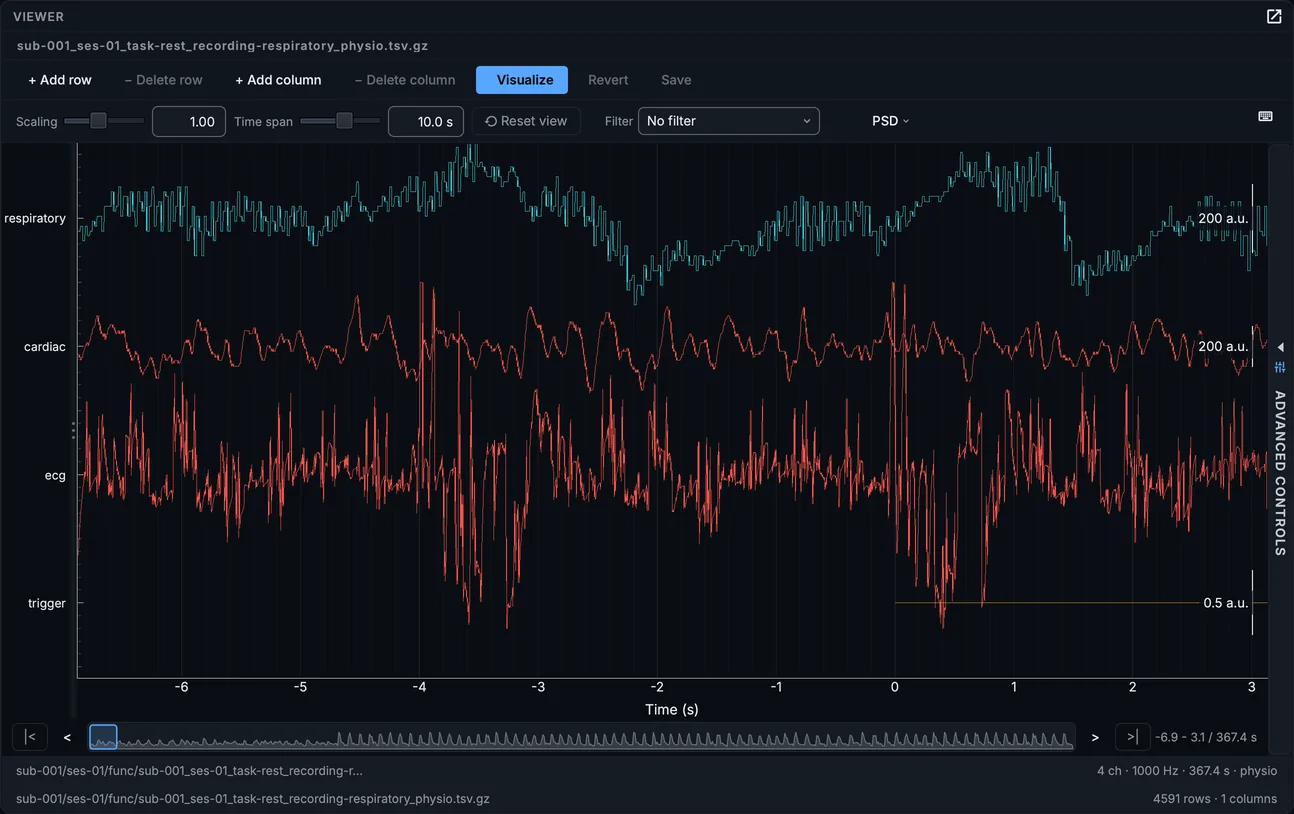The width and height of the screenshot is (1294, 814).
Task: Add a new column
Action: tap(278, 80)
